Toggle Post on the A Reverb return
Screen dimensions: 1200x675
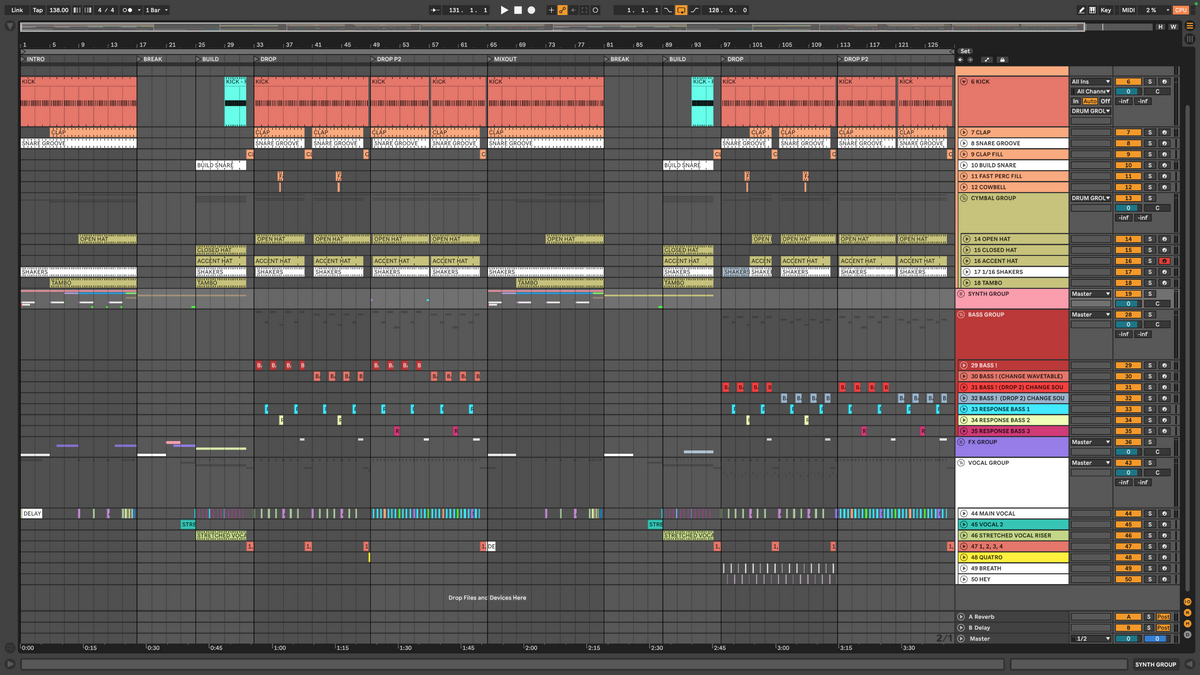tap(1164, 617)
